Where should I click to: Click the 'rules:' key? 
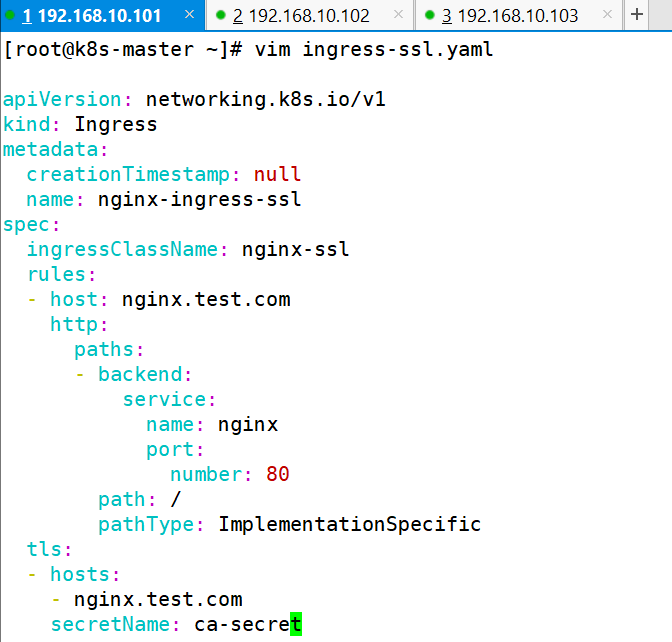tap(61, 274)
